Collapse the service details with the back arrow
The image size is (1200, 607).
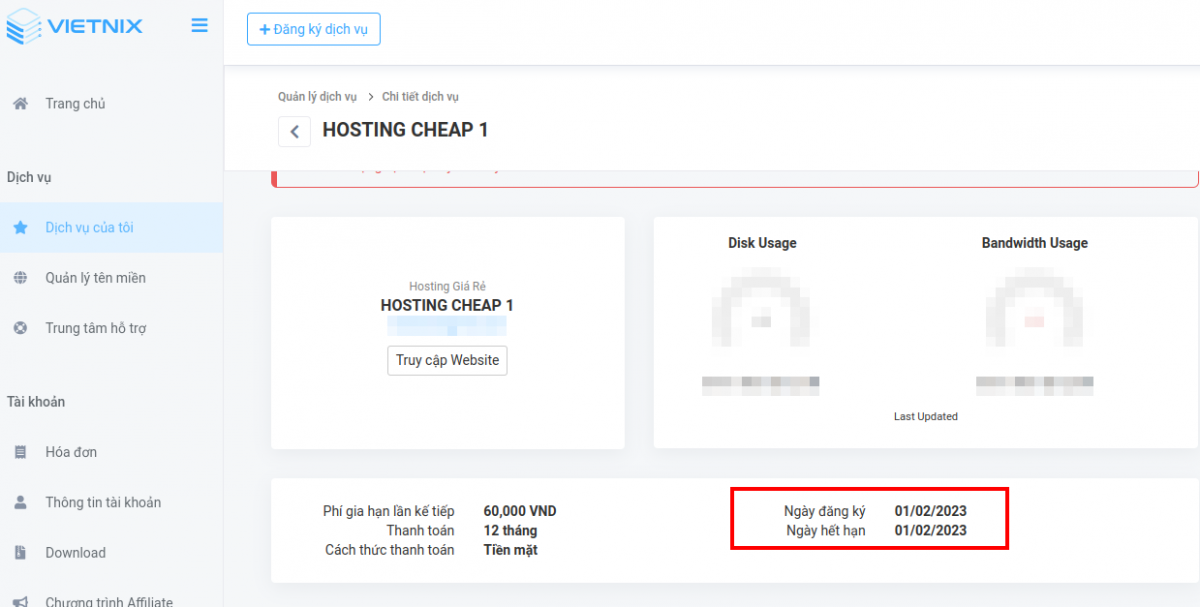(294, 131)
